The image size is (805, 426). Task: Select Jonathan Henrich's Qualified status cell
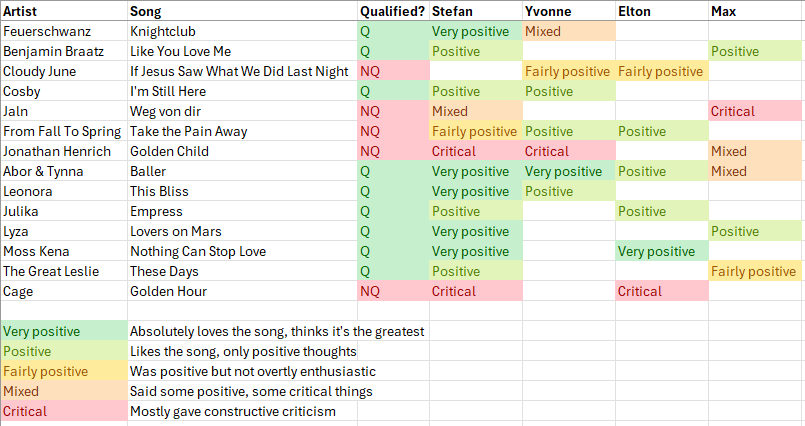pos(391,151)
